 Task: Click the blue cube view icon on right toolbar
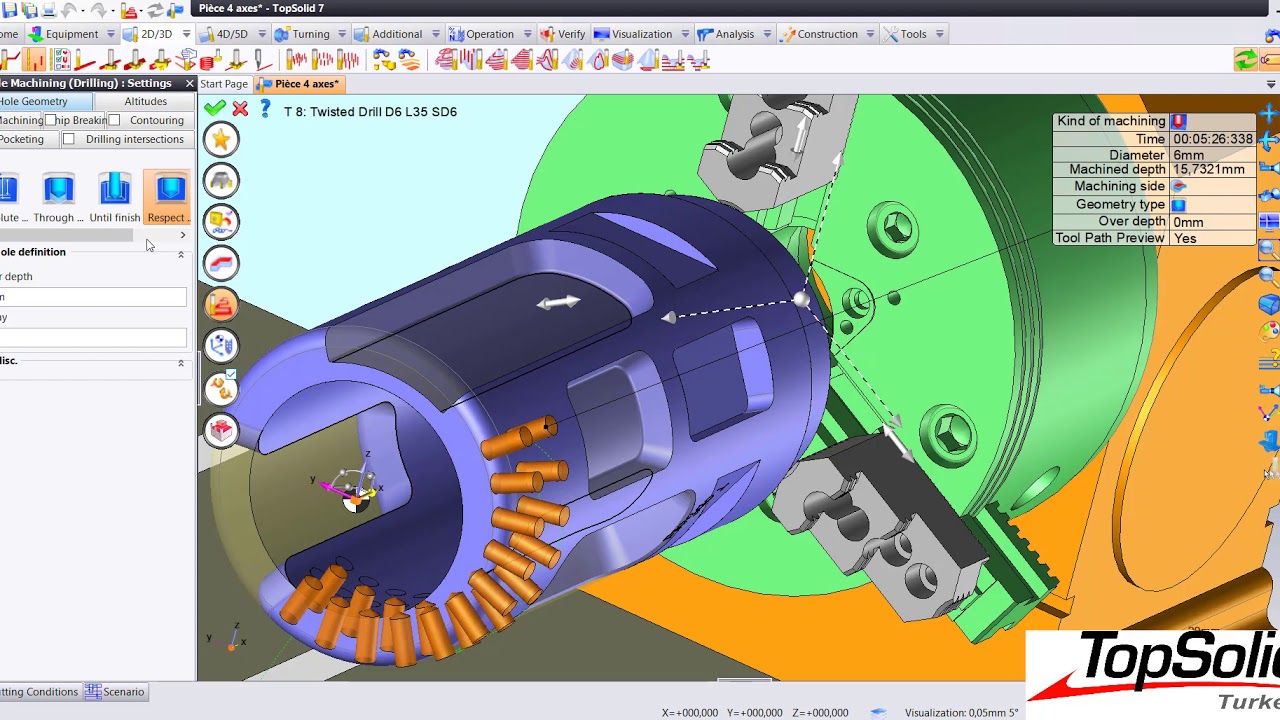coord(1269,304)
